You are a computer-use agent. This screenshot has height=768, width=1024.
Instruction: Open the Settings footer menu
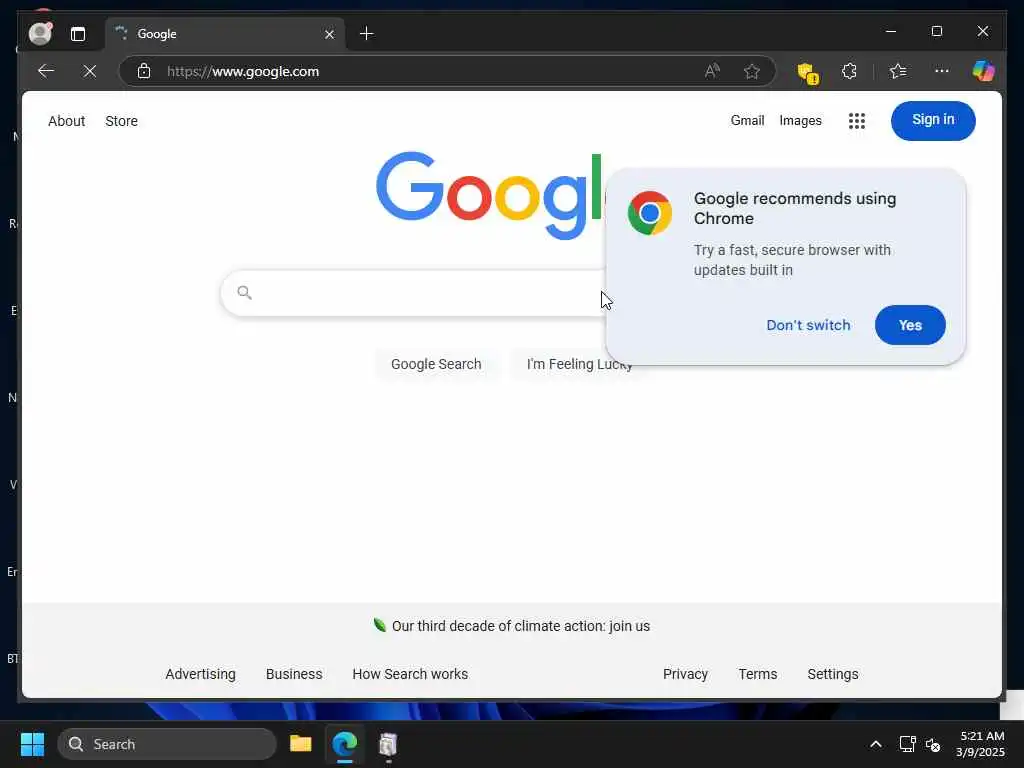[x=833, y=674]
